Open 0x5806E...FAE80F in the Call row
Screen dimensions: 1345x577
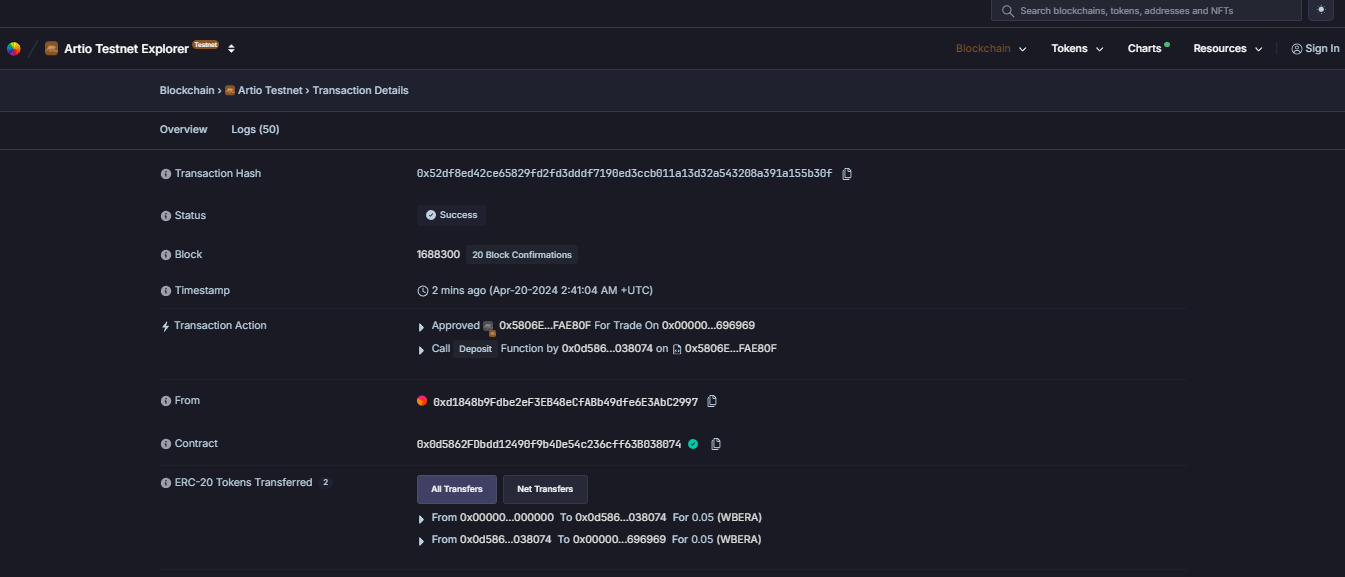pyautogui.click(x=731, y=349)
